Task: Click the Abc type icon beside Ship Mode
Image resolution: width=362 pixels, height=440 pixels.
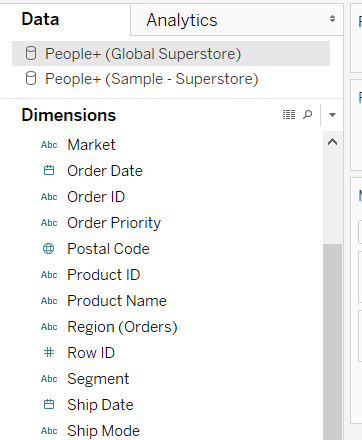Action: point(49,431)
